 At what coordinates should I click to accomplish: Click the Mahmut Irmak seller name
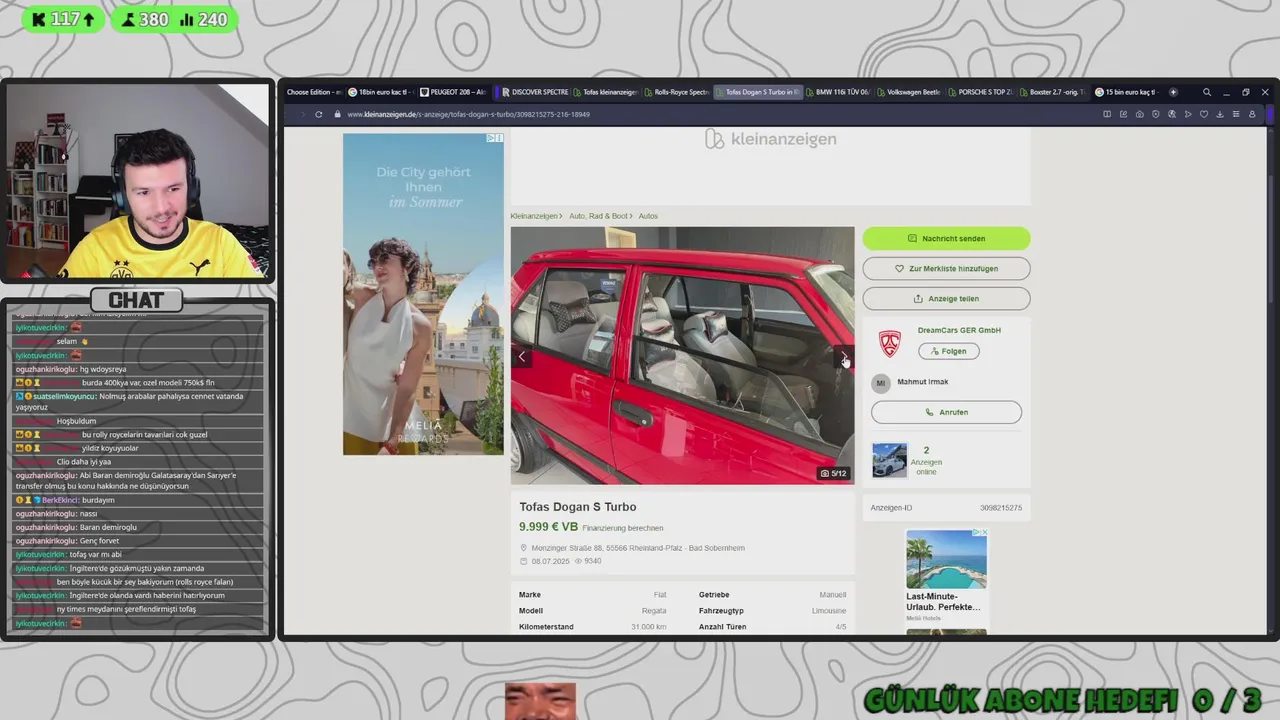pos(923,382)
